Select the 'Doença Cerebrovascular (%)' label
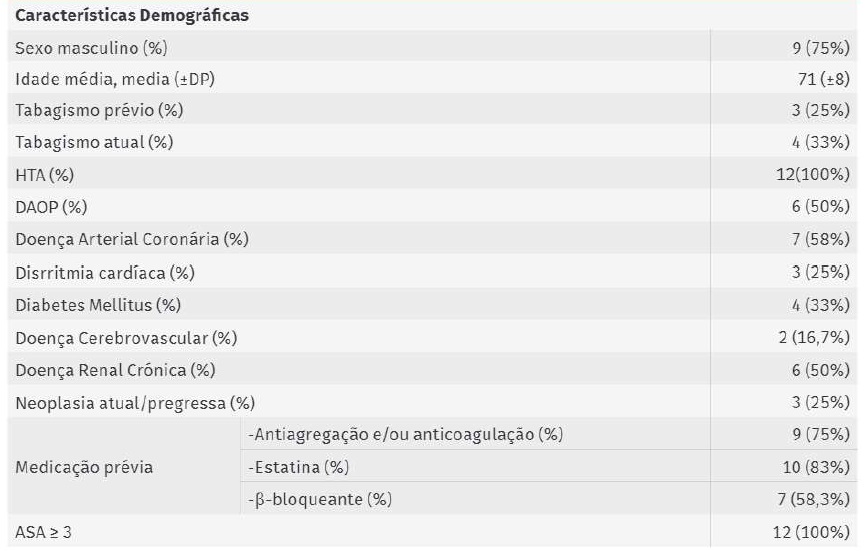The height and width of the screenshot is (551, 866). pyautogui.click(x=126, y=338)
